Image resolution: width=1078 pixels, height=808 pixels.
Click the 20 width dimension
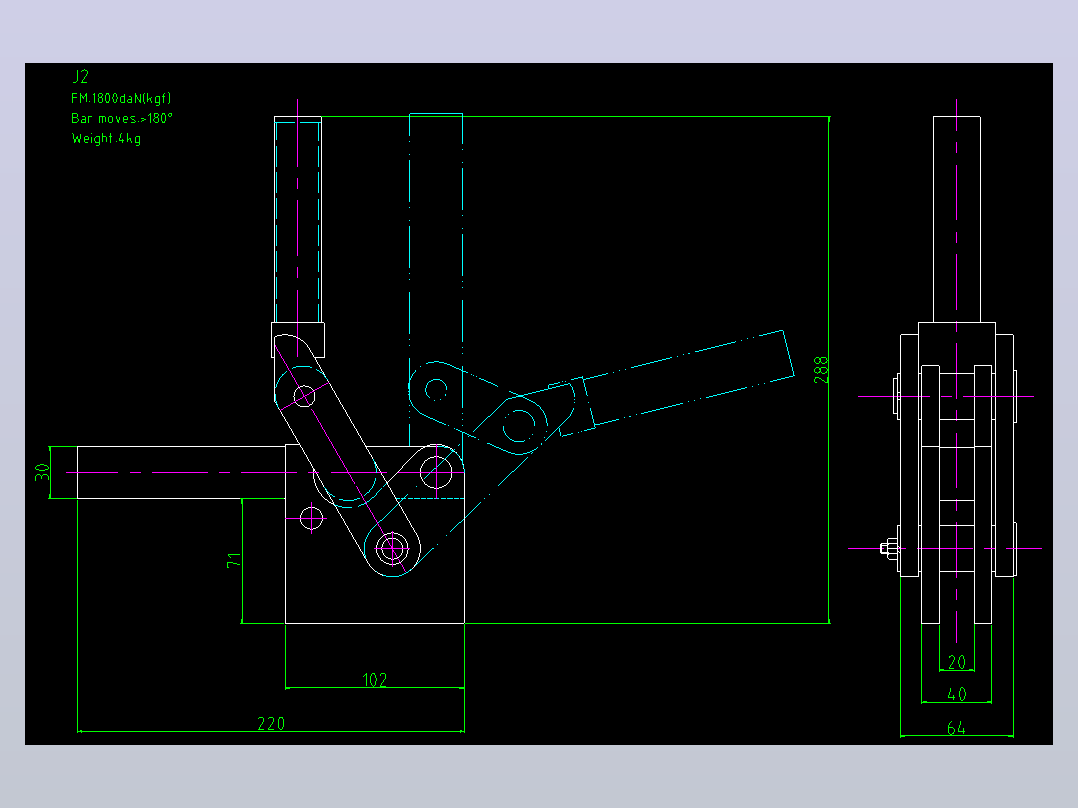[956, 662]
